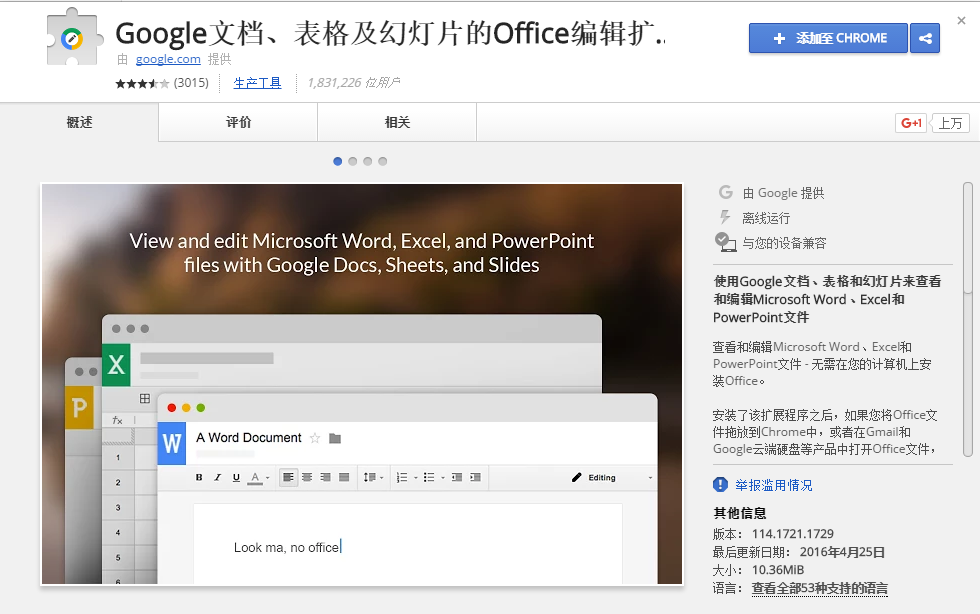Expand the 查看全部53种支持的语言 list
Screen dimensions: 980x614
[819, 588]
